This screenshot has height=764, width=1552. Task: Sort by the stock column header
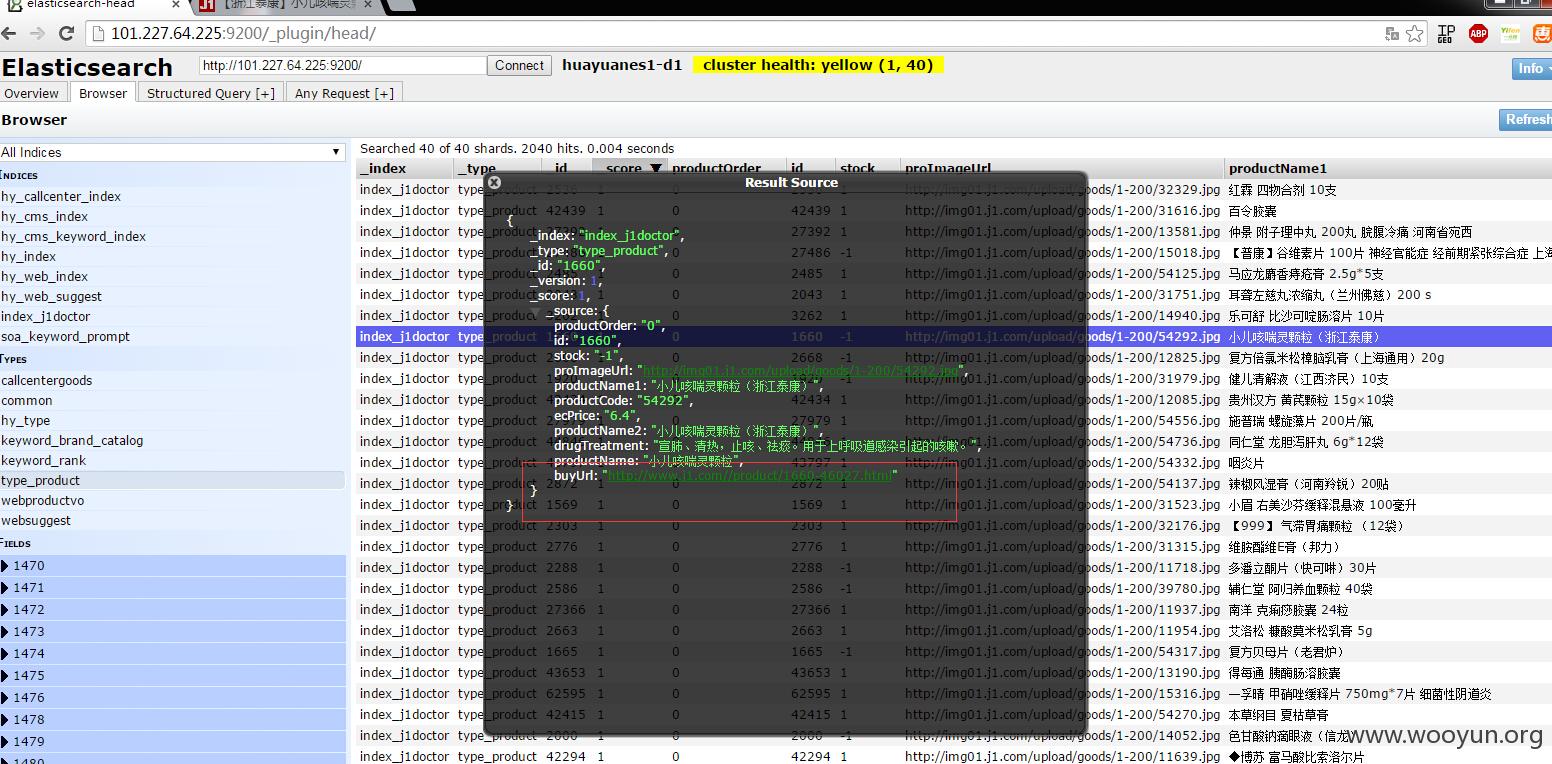[868, 168]
